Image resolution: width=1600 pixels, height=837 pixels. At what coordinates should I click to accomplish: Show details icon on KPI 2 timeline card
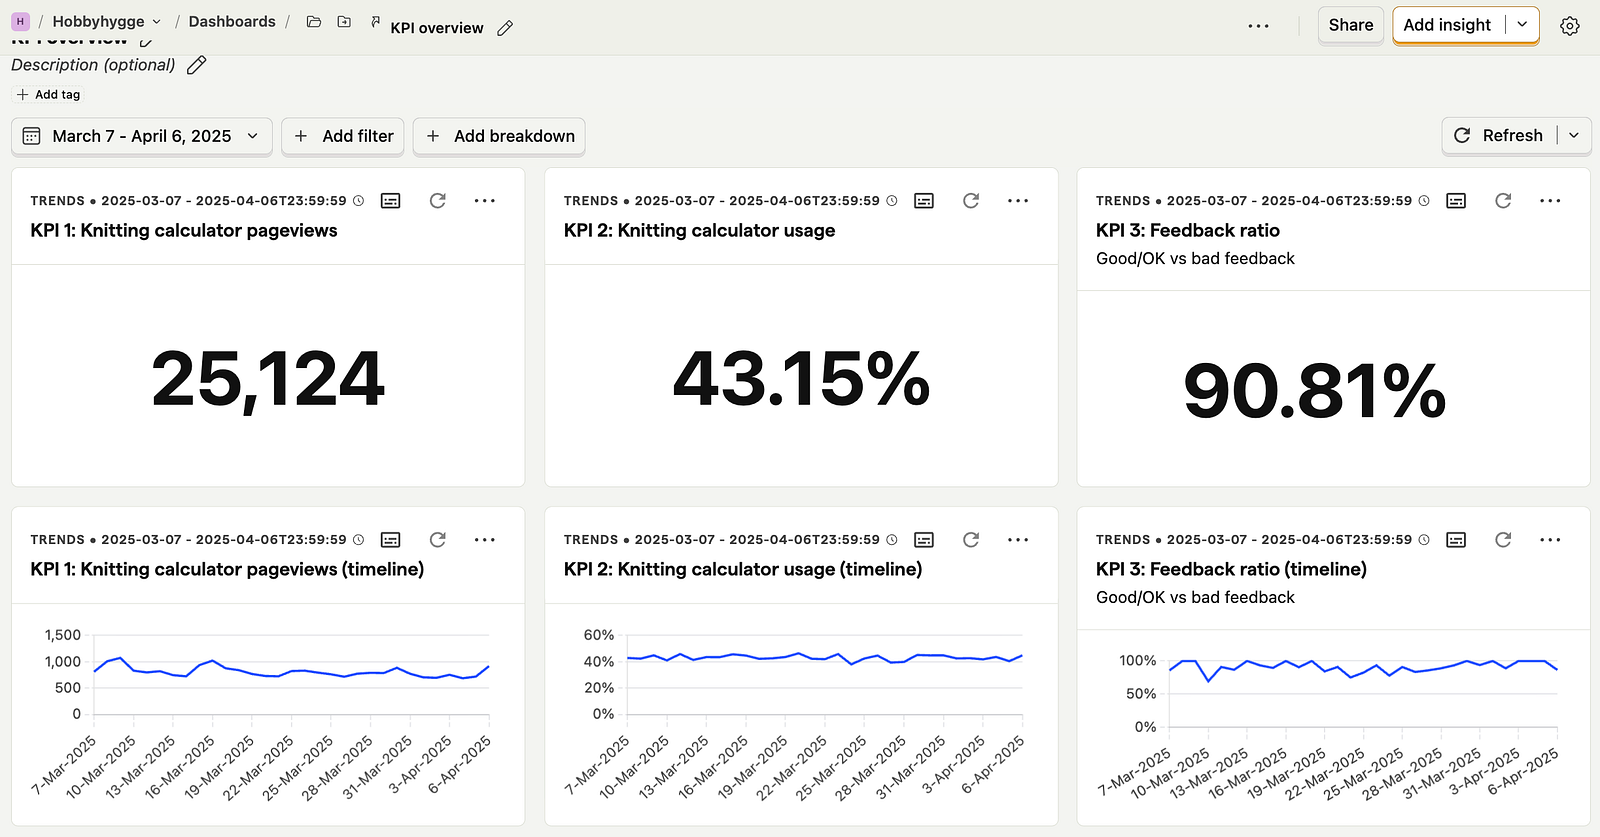click(924, 540)
